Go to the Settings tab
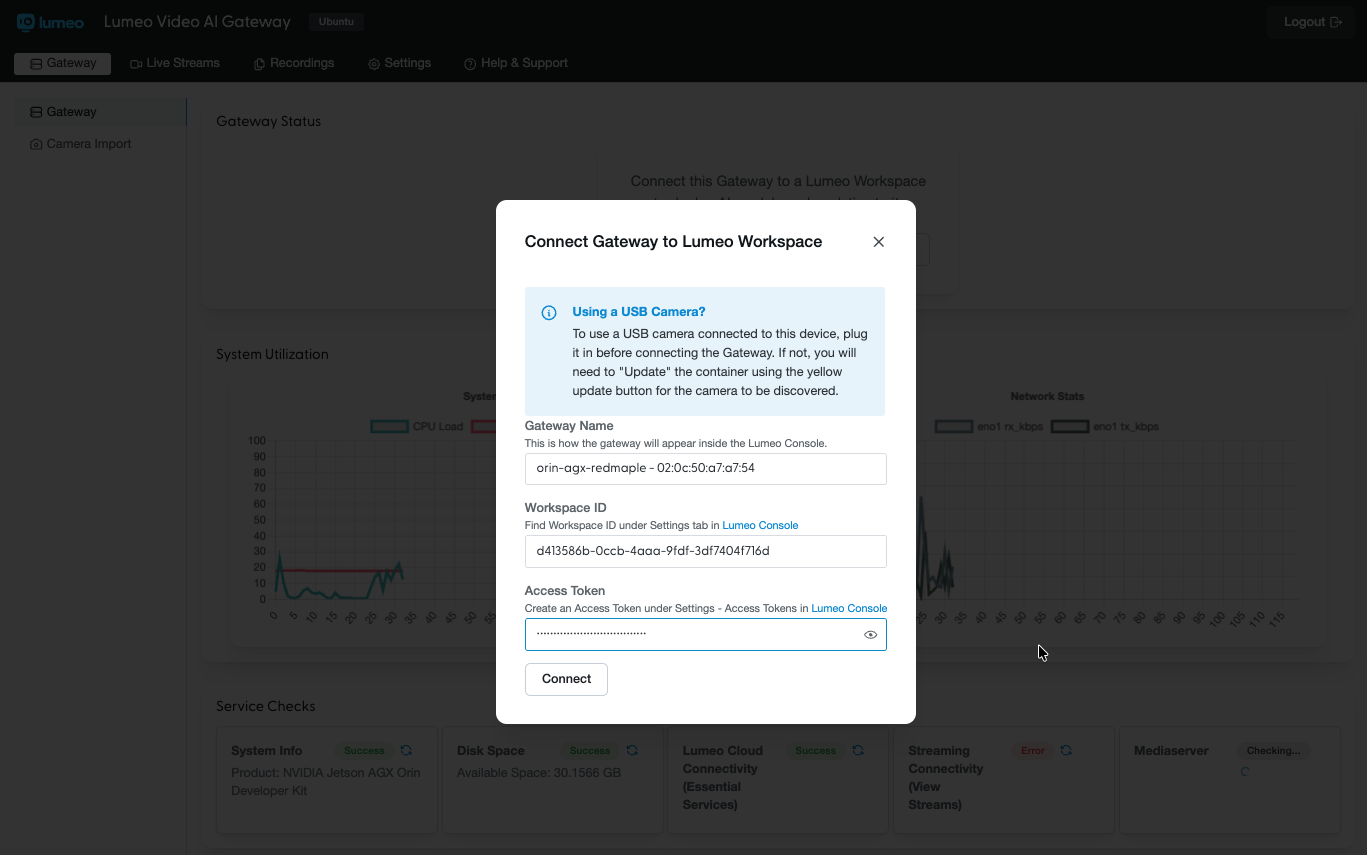This screenshot has height=855, width=1367. click(x=400, y=63)
